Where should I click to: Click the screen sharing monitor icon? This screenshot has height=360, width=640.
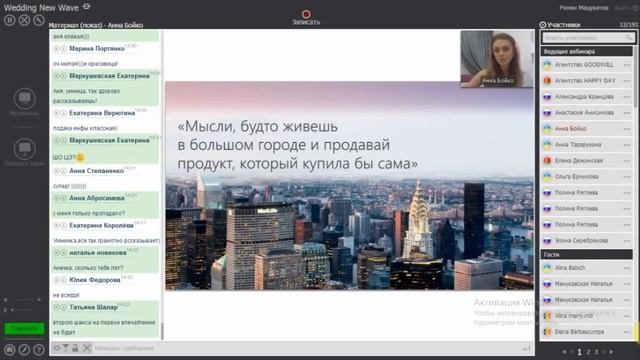pos(24,149)
